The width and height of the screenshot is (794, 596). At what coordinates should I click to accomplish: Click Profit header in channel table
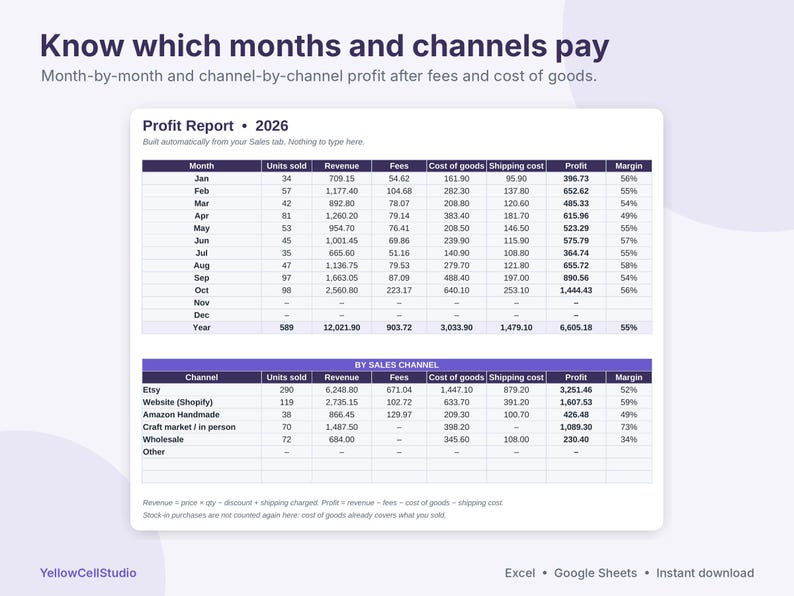coord(576,377)
